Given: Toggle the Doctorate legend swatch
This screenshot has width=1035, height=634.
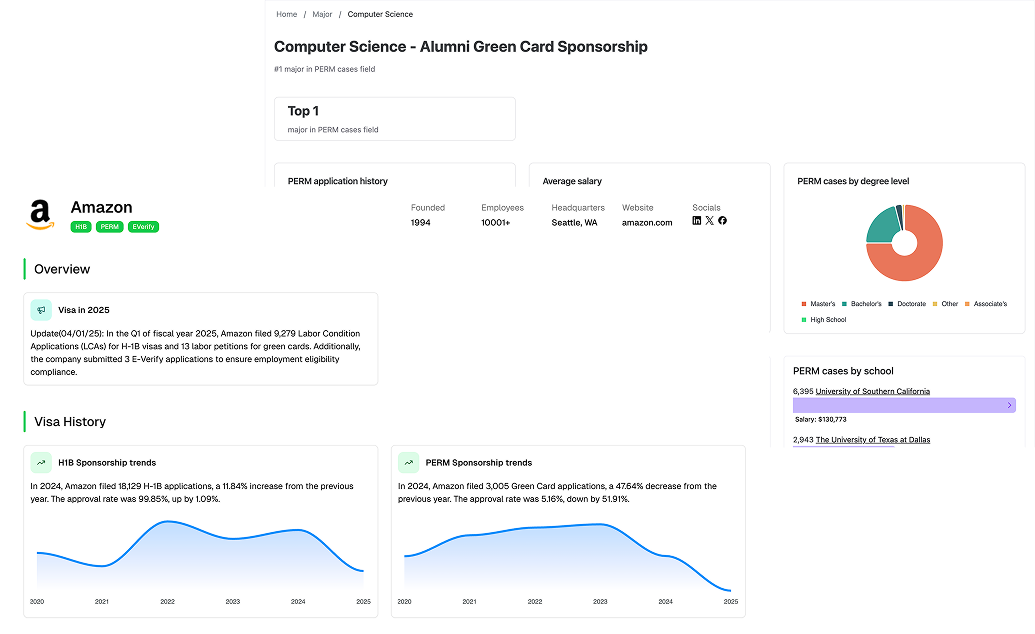Looking at the screenshot, I should tap(890, 304).
